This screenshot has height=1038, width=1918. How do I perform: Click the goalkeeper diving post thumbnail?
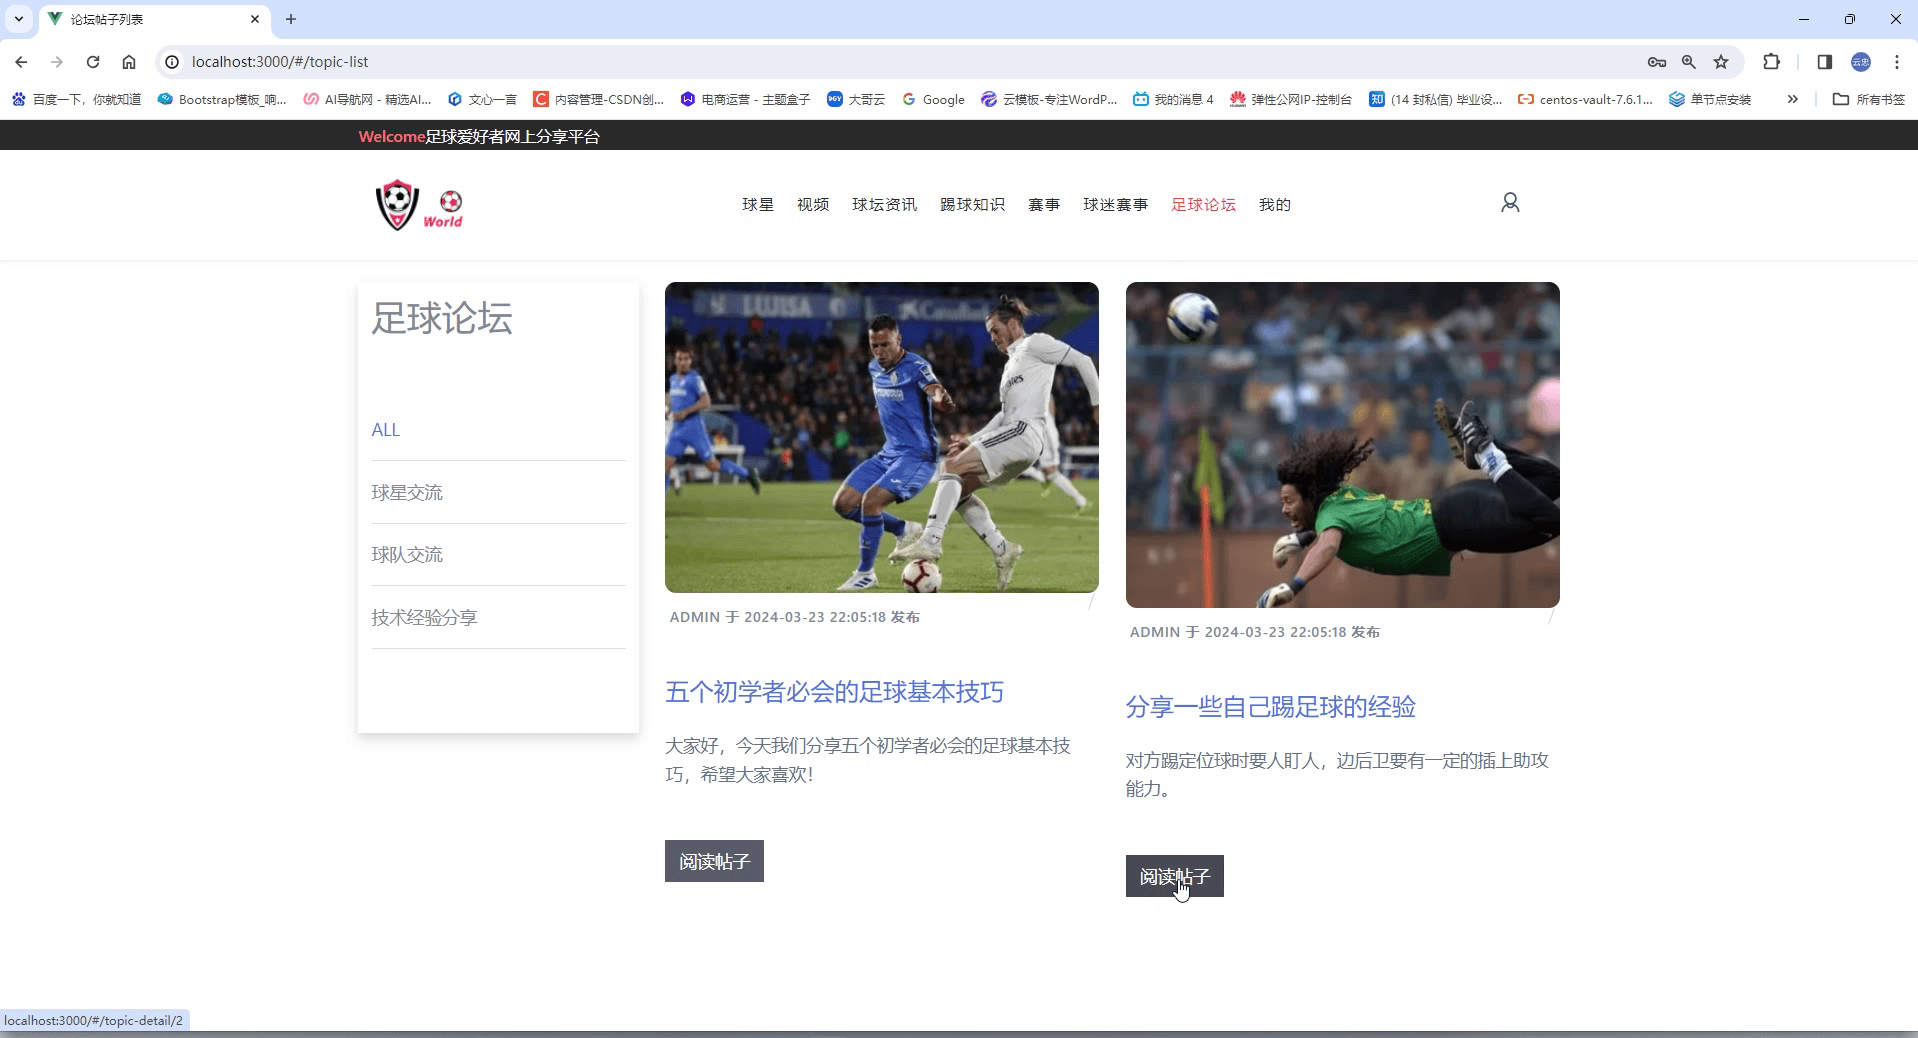1341,445
